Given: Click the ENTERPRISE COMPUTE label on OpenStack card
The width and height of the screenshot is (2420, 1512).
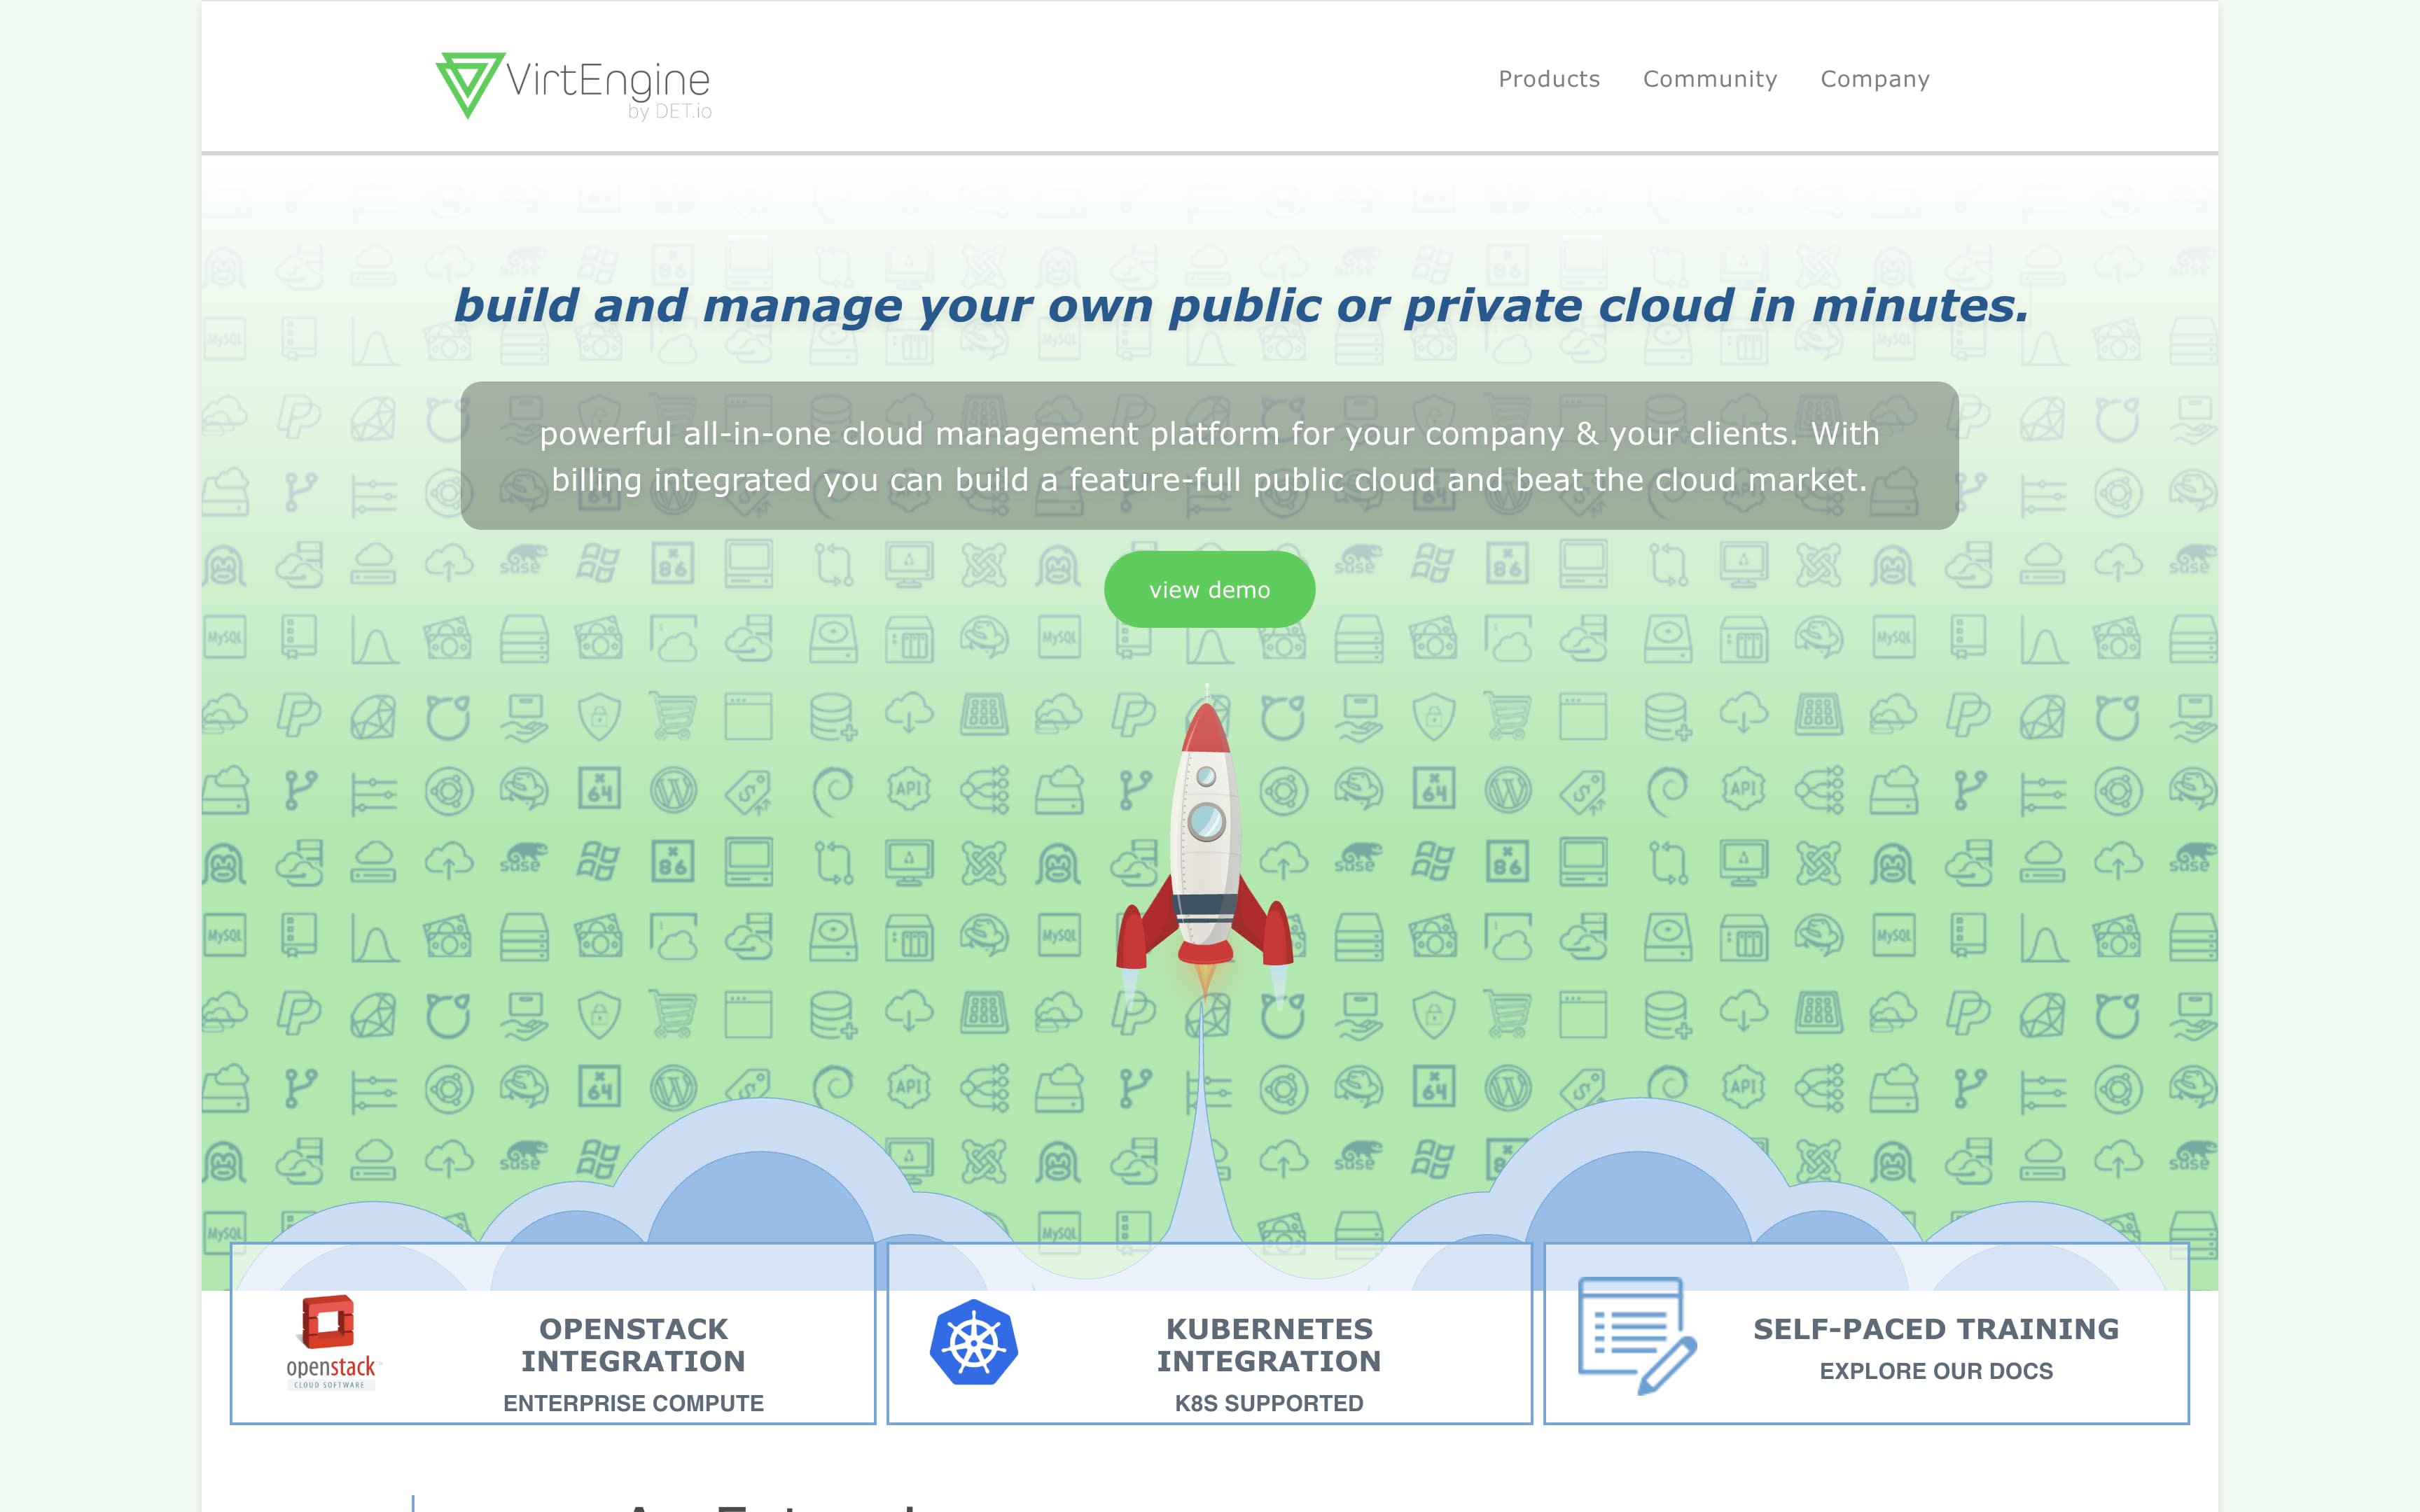Looking at the screenshot, I should tap(632, 1402).
